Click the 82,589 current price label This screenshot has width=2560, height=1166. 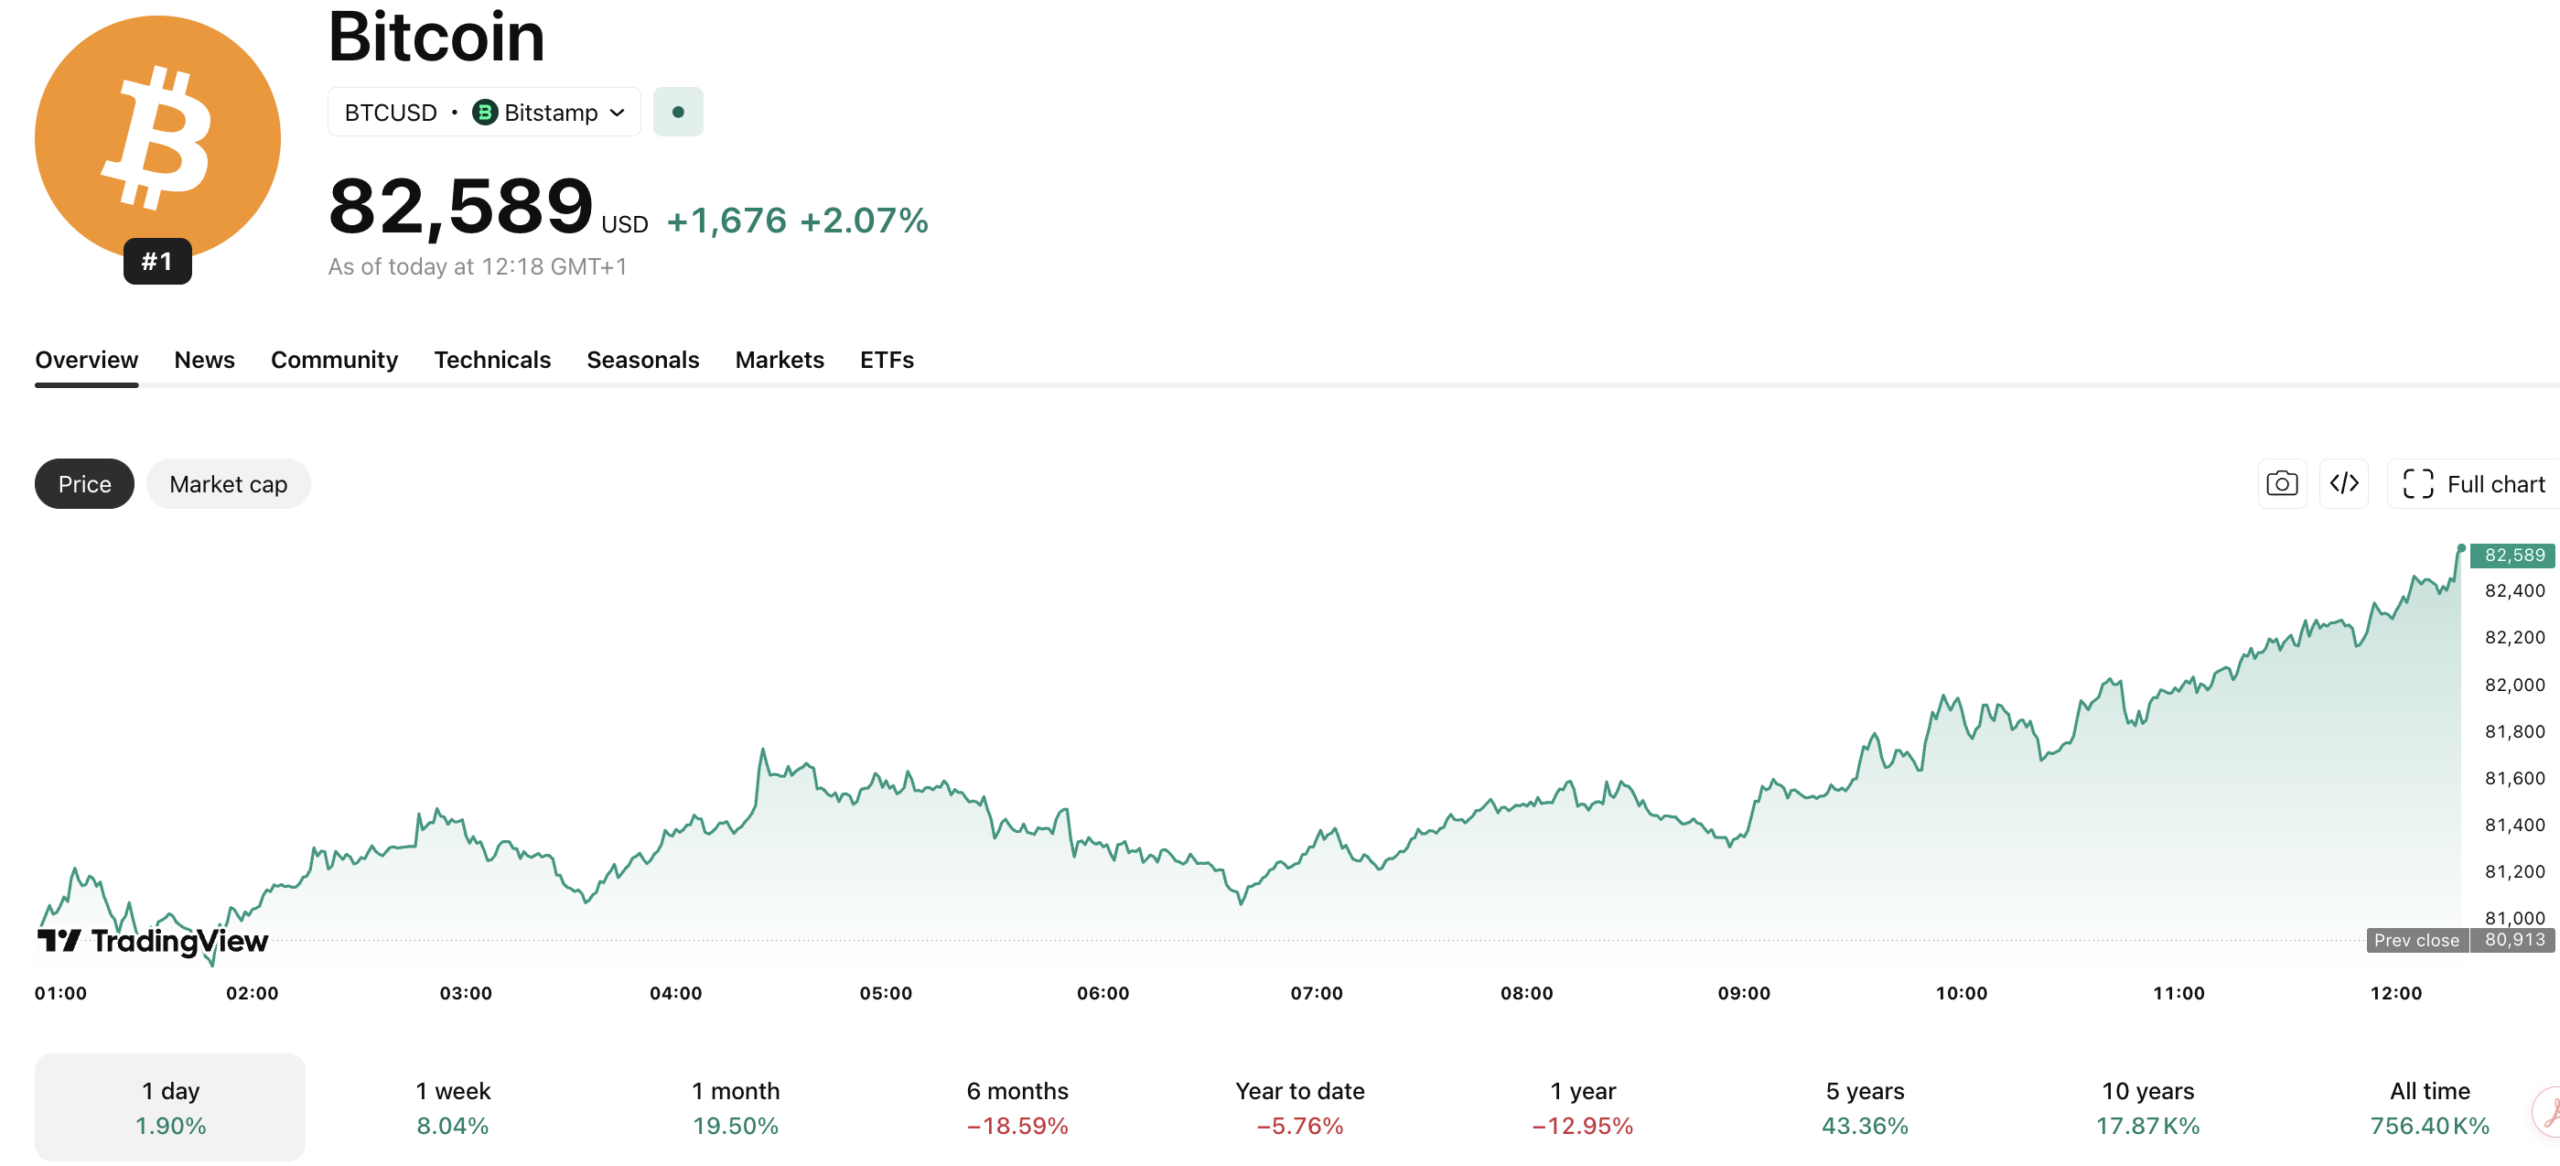pyautogui.click(x=2513, y=555)
